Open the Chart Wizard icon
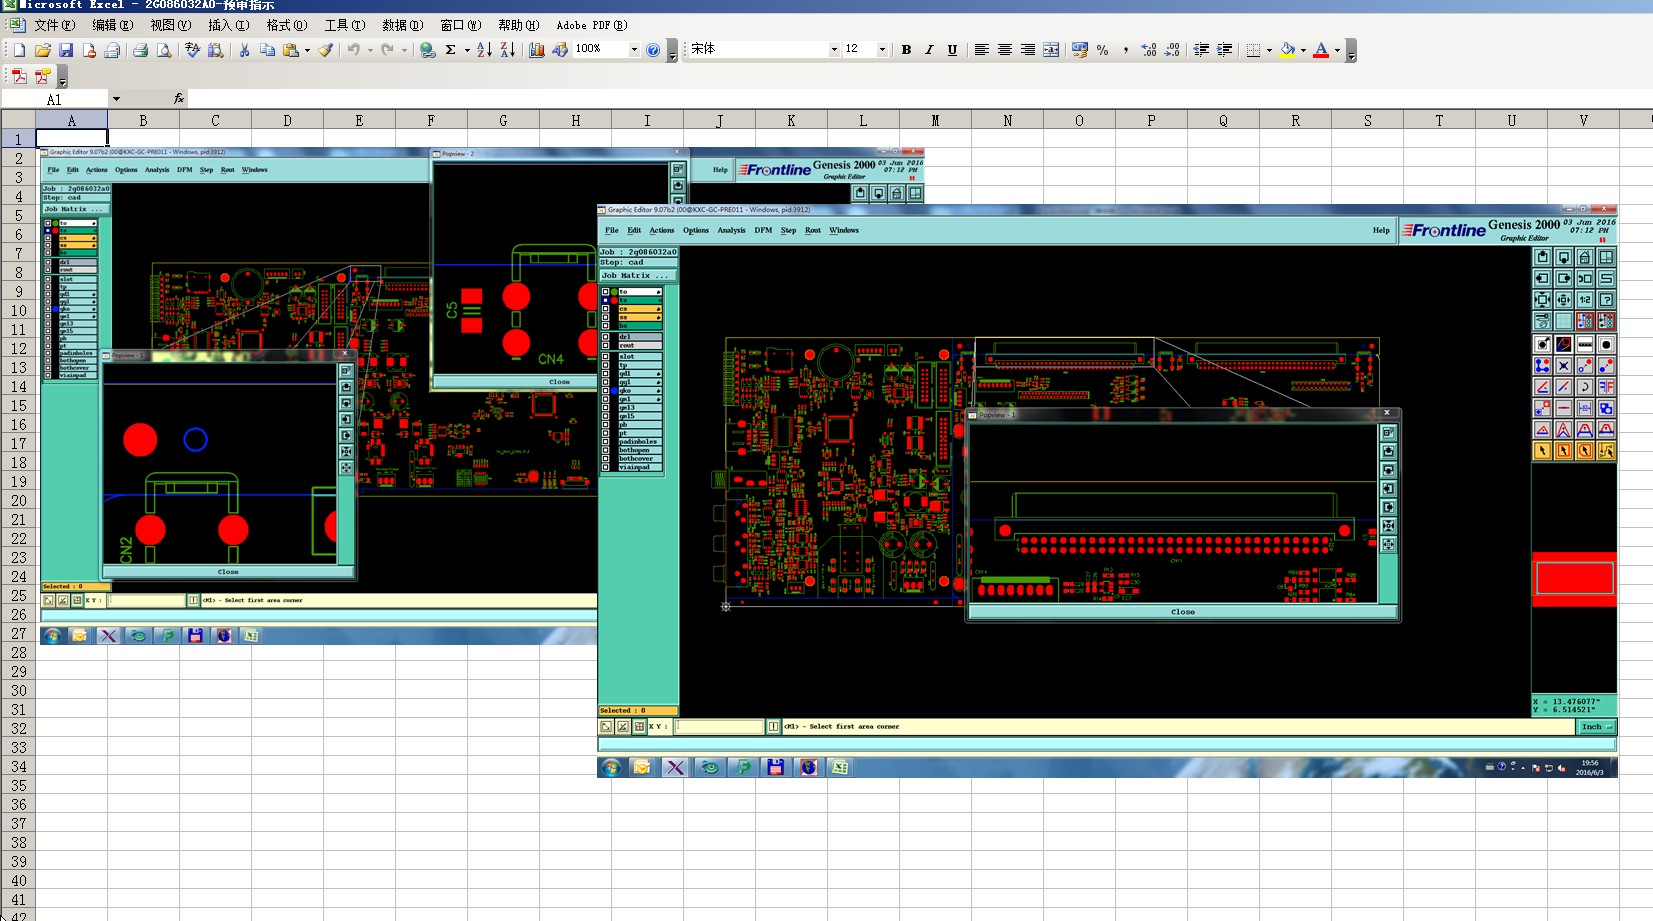 coord(537,50)
